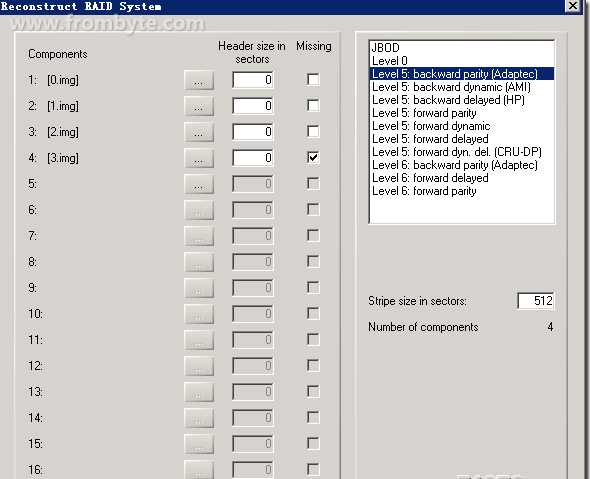Screen dimensions: 590x479
Task: Browse for component 1 image file
Action: click(x=199, y=80)
